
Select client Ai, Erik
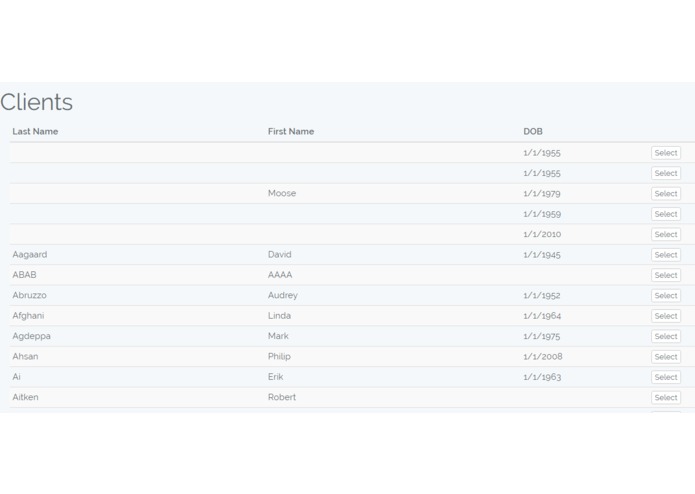click(x=666, y=377)
